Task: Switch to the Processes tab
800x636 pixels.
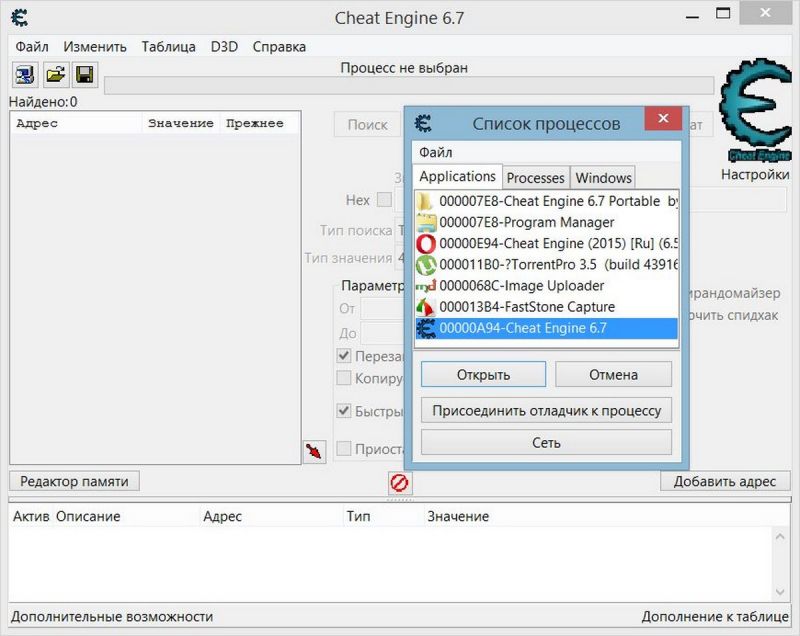Action: 536,178
